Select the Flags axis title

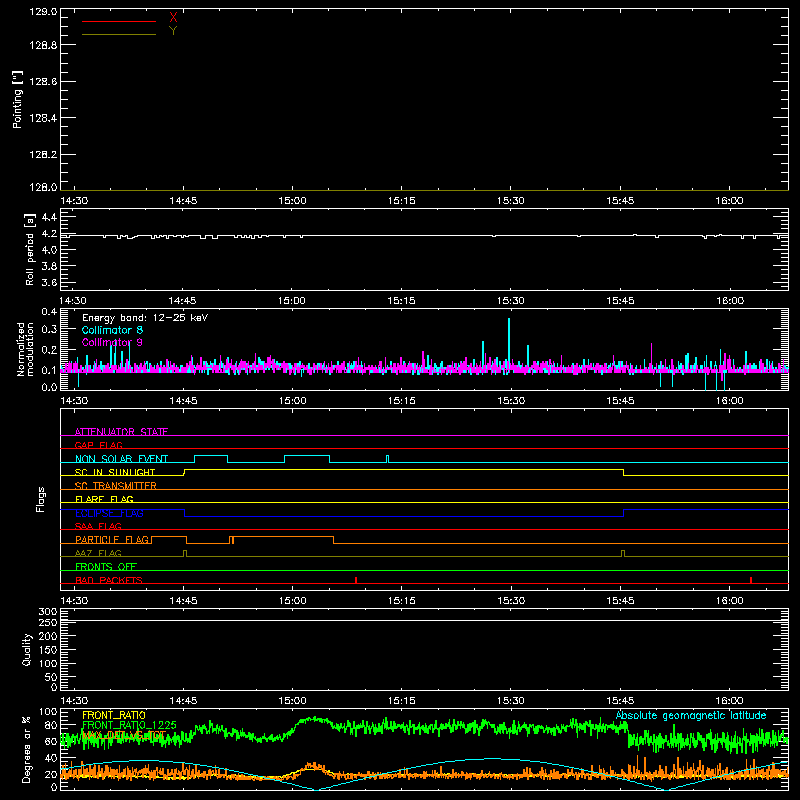pyautogui.click(x=41, y=499)
